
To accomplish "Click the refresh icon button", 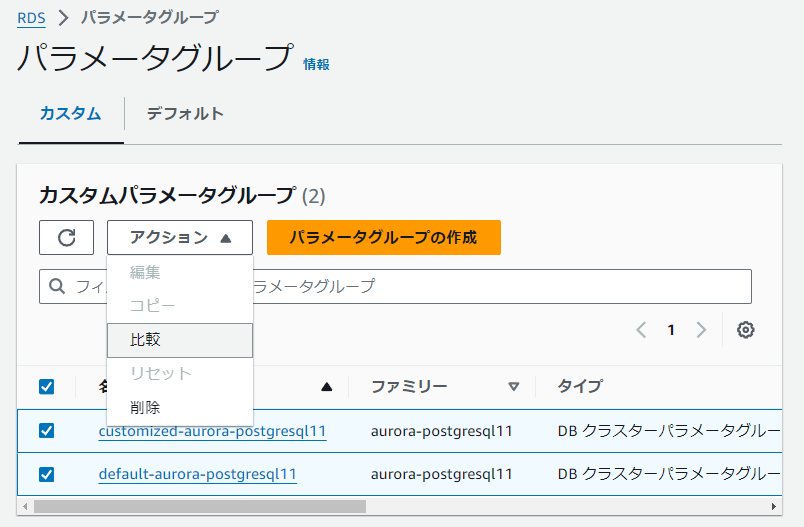I will pyautogui.click(x=66, y=237).
